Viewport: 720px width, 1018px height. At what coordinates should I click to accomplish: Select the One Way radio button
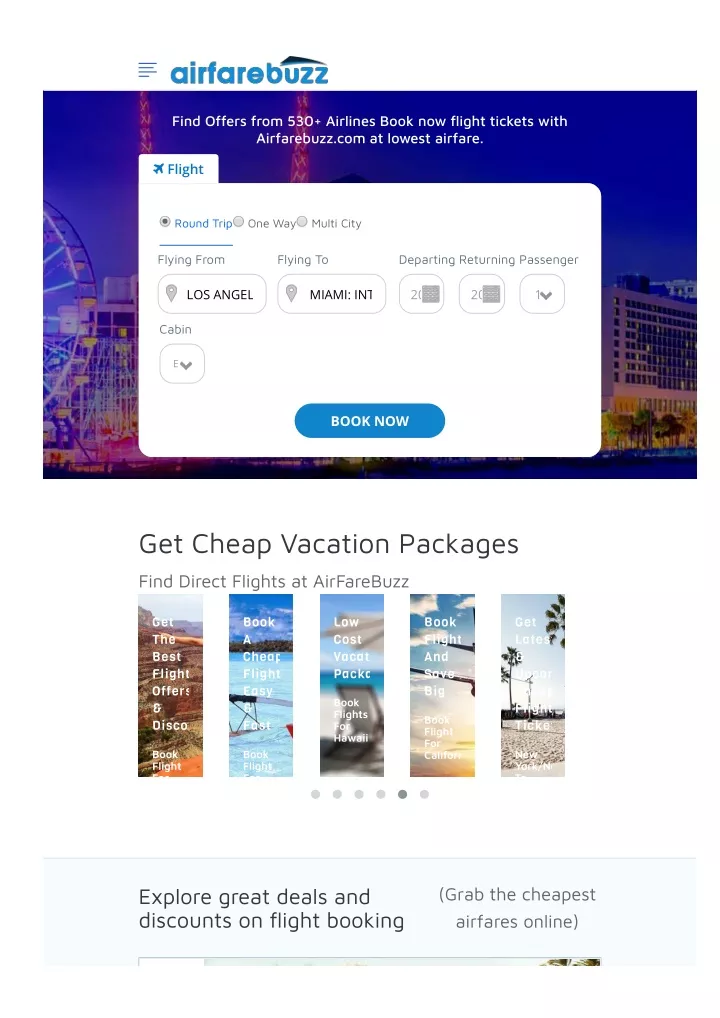238,222
